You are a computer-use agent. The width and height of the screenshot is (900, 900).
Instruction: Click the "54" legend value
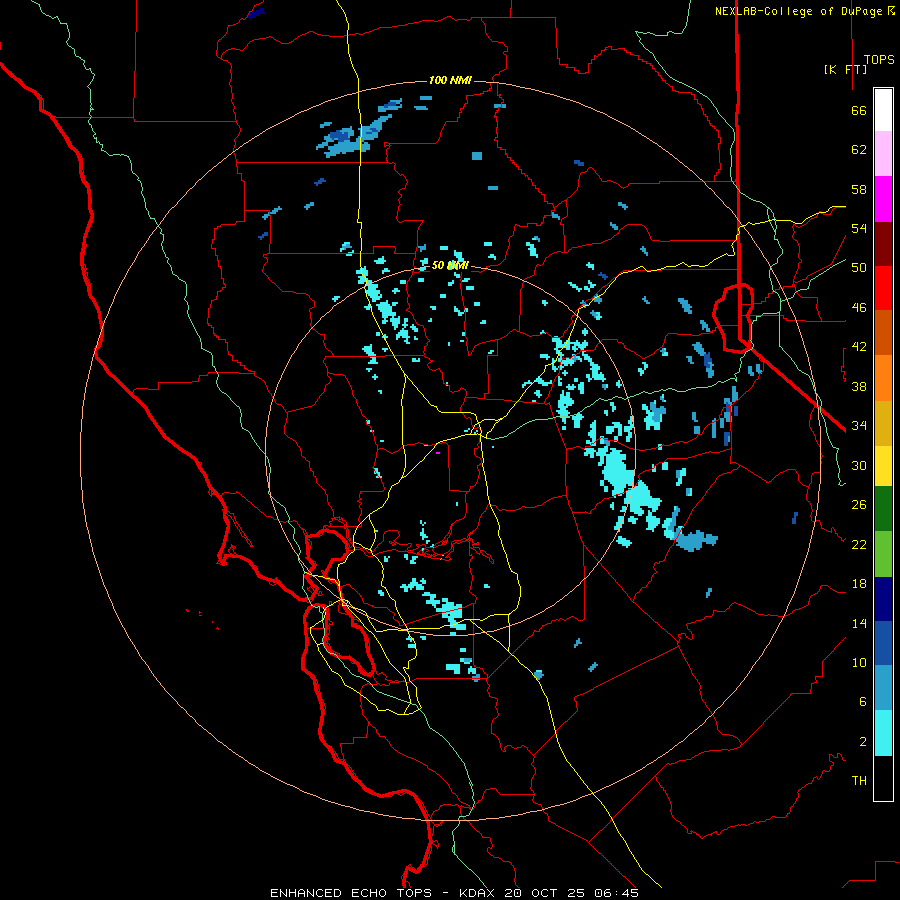click(x=859, y=228)
